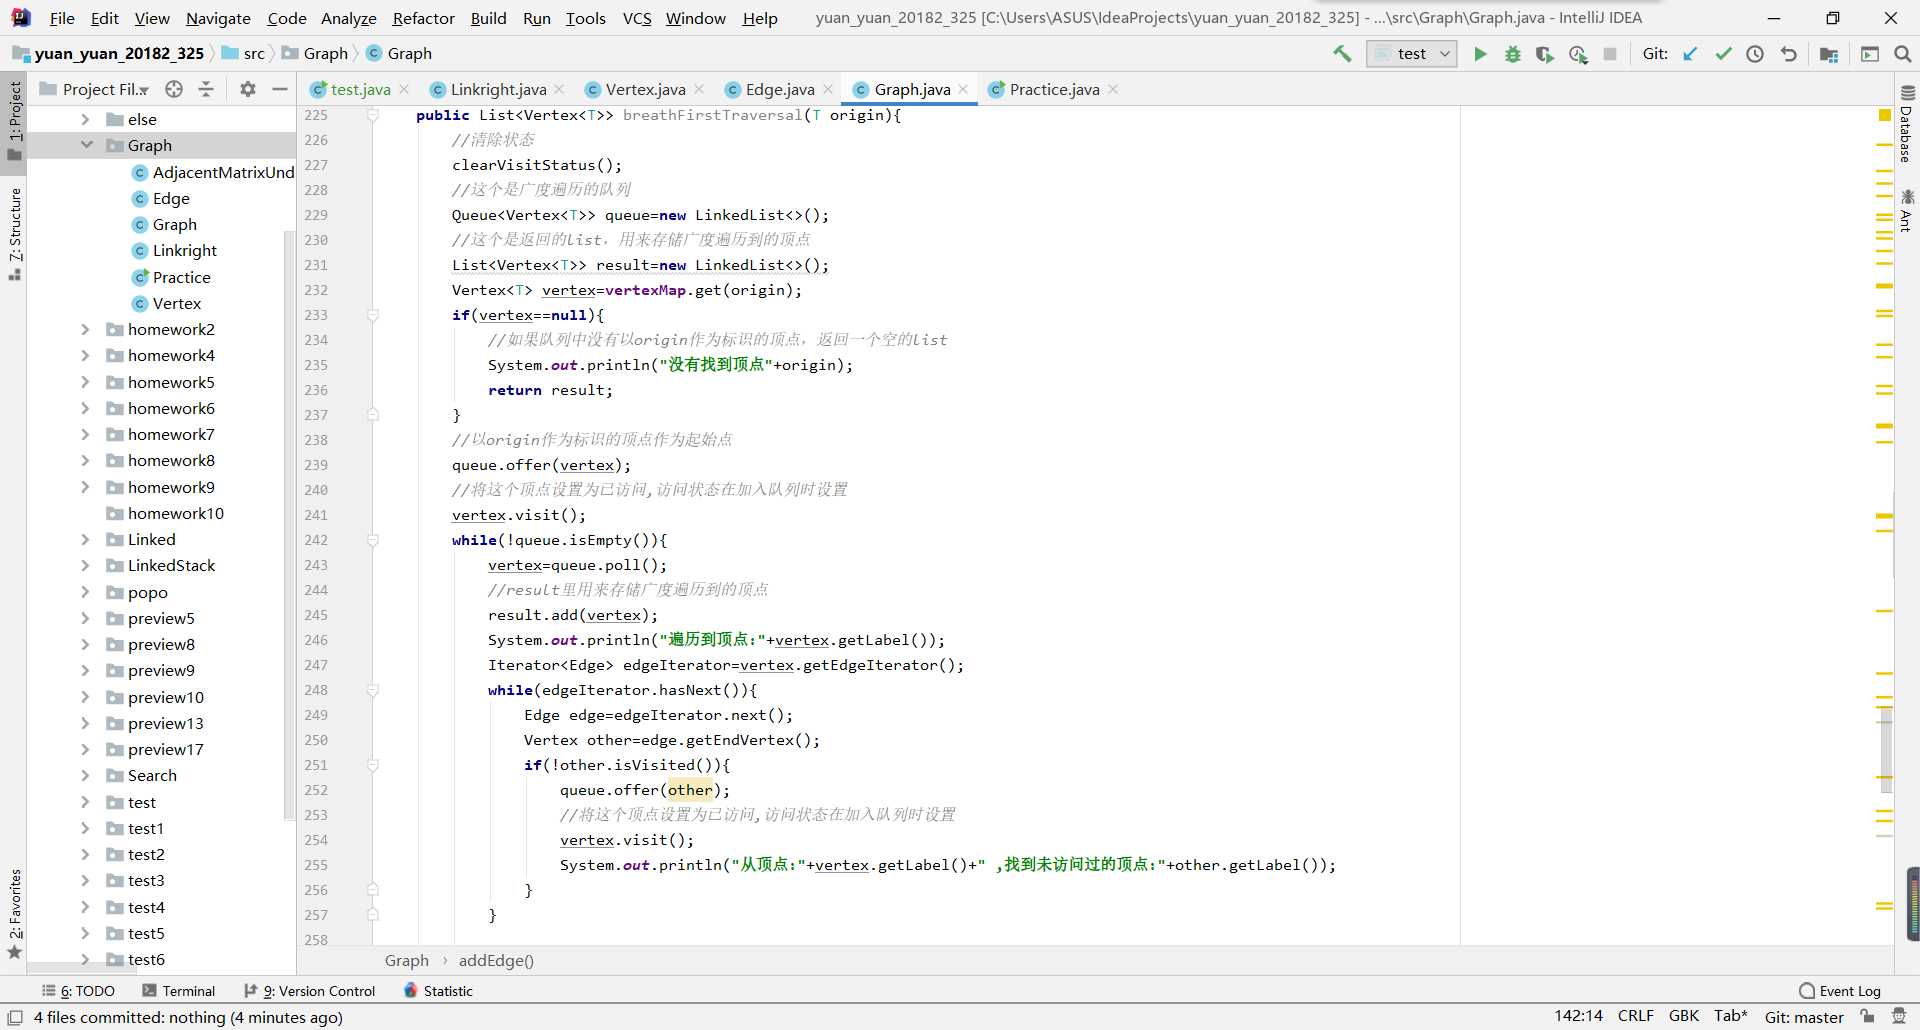Switch to the Vertex.java editor tab
The image size is (1920, 1030).
644,89
